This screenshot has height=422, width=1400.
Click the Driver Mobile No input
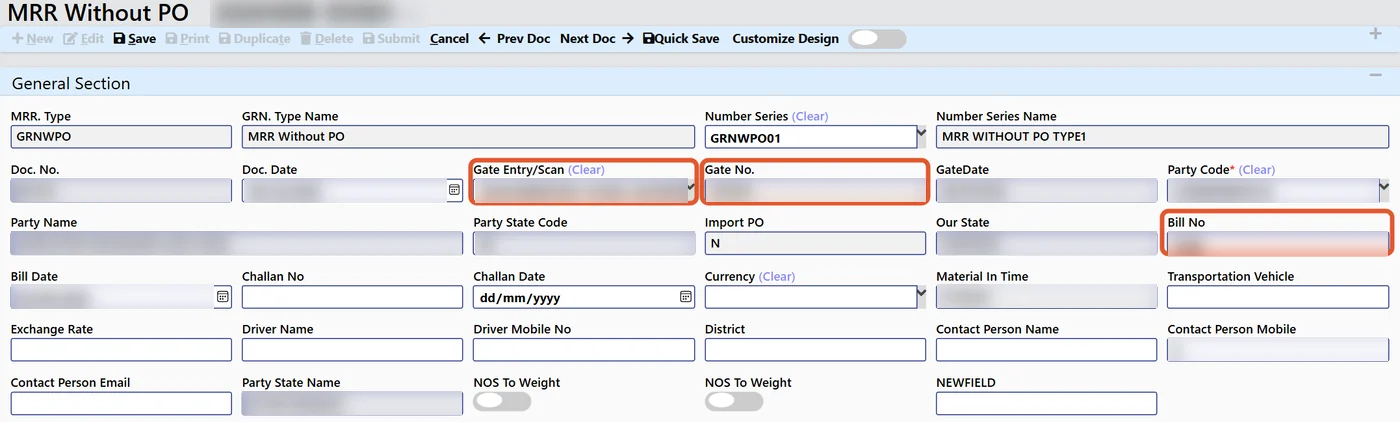(584, 350)
